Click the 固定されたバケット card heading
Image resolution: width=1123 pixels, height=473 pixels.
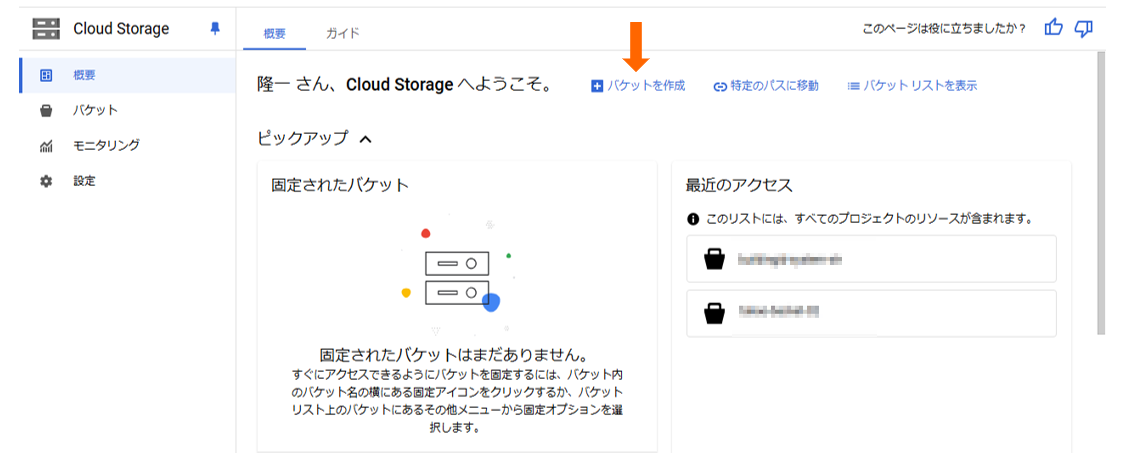[340, 185]
